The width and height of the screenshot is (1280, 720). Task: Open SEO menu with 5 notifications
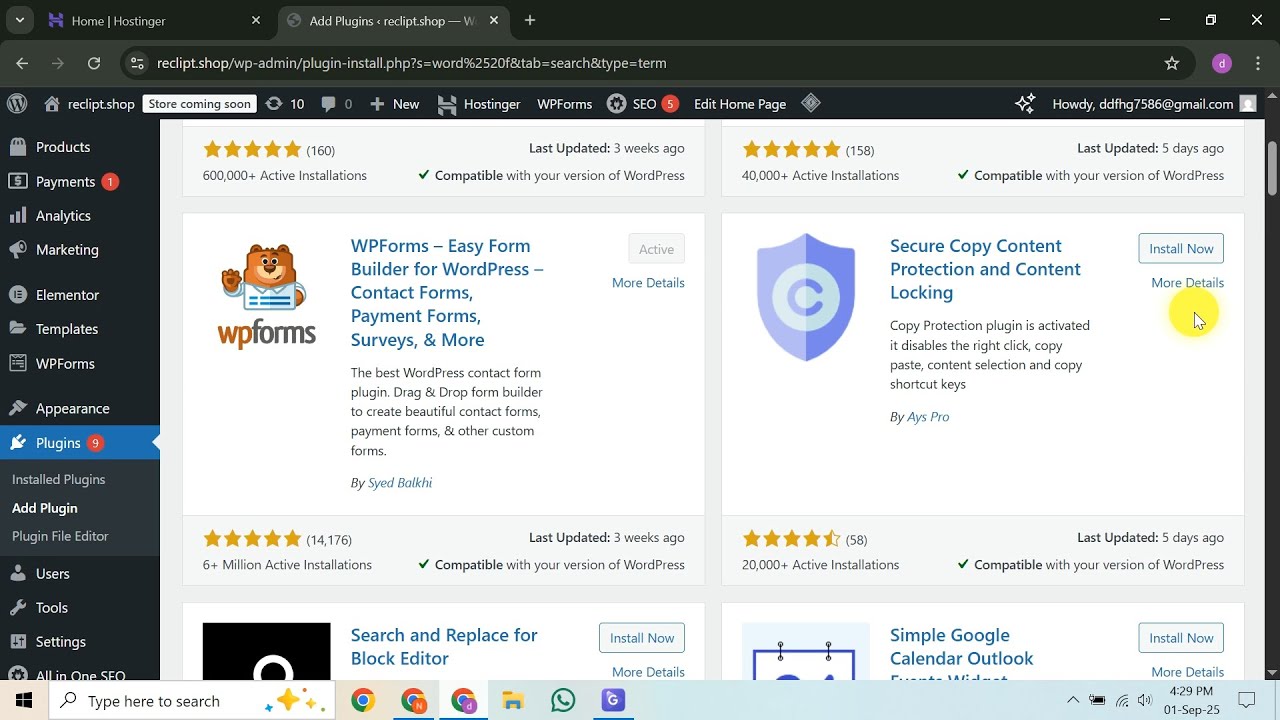click(643, 104)
